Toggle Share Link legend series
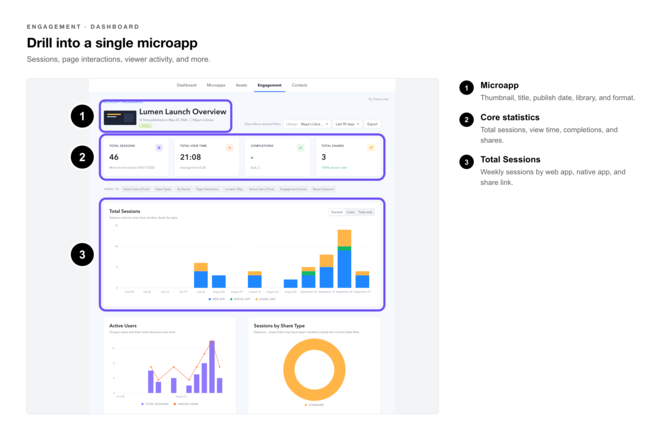The width and height of the screenshot is (670, 431). pyautogui.click(x=265, y=299)
